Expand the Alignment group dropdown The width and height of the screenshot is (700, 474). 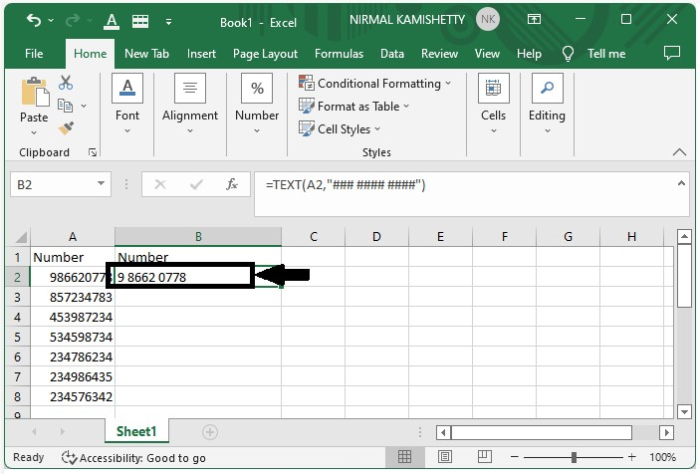[190, 131]
